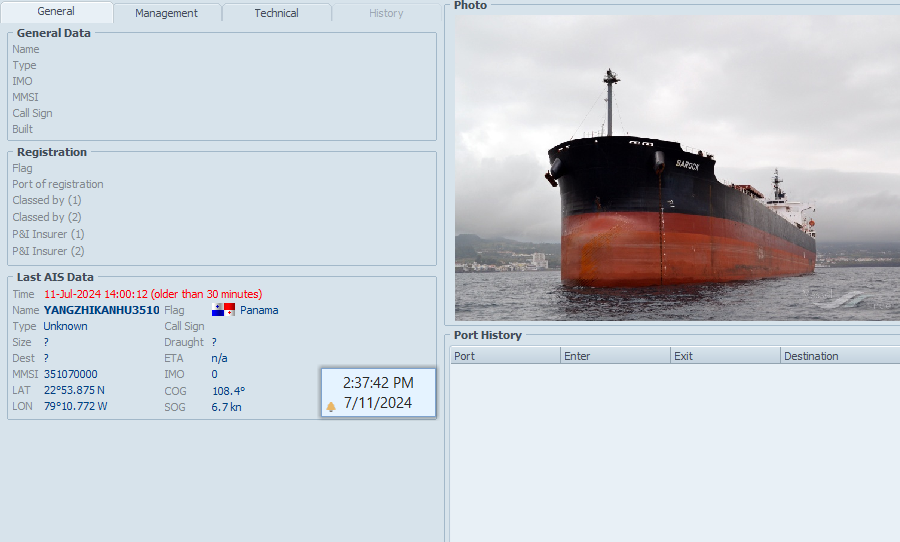Viewport: 900px width, 542px height.
Task: Sort Port History by Destination column
Action: [840, 356]
